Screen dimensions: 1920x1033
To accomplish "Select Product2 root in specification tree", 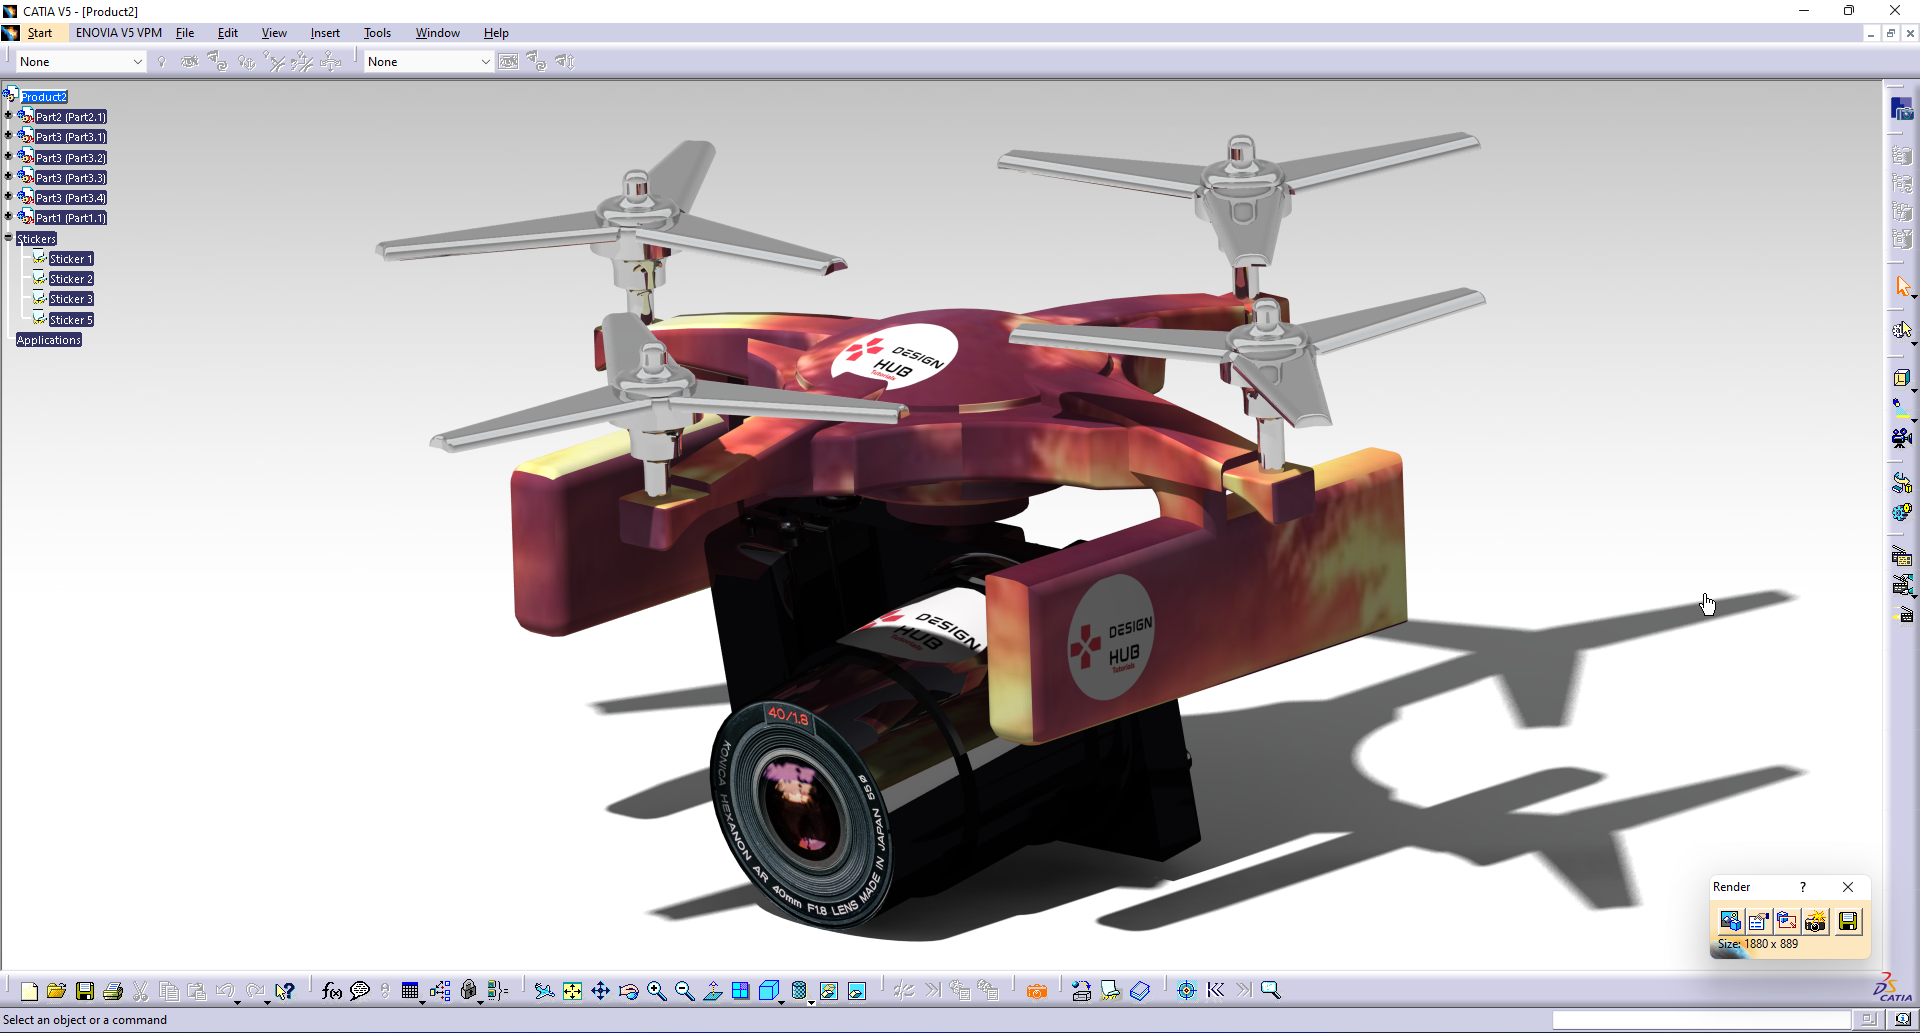I will [x=44, y=97].
